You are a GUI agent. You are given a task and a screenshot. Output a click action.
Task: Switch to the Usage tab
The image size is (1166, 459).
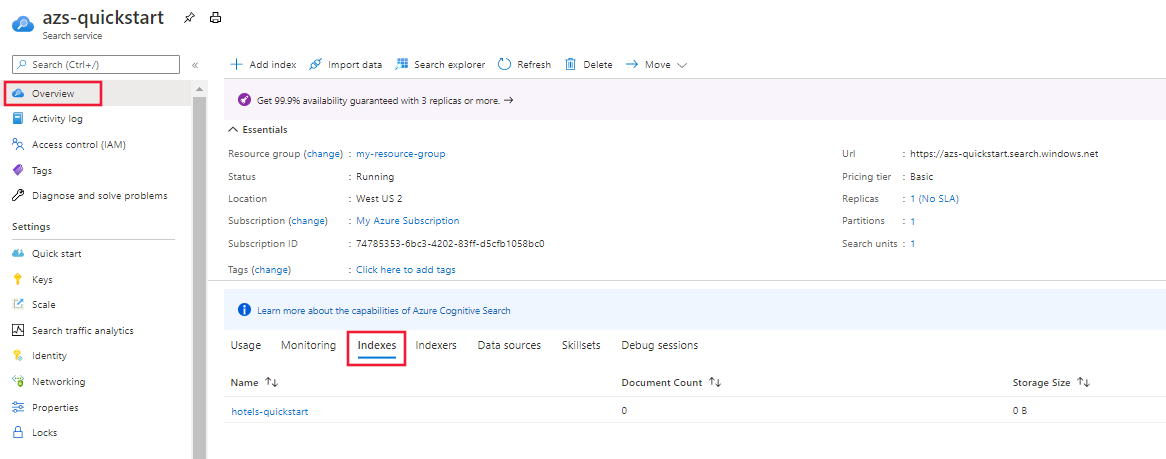[245, 345]
